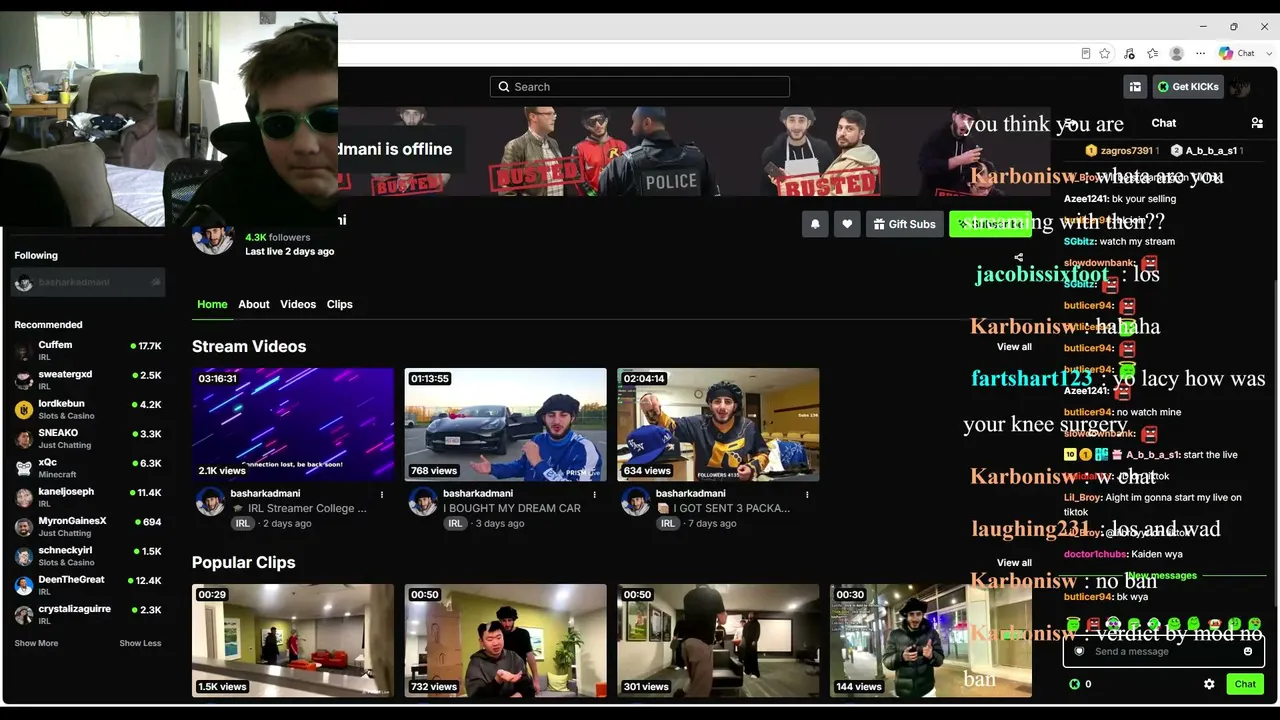Click doctor1chubs username in chat

click(1094, 554)
